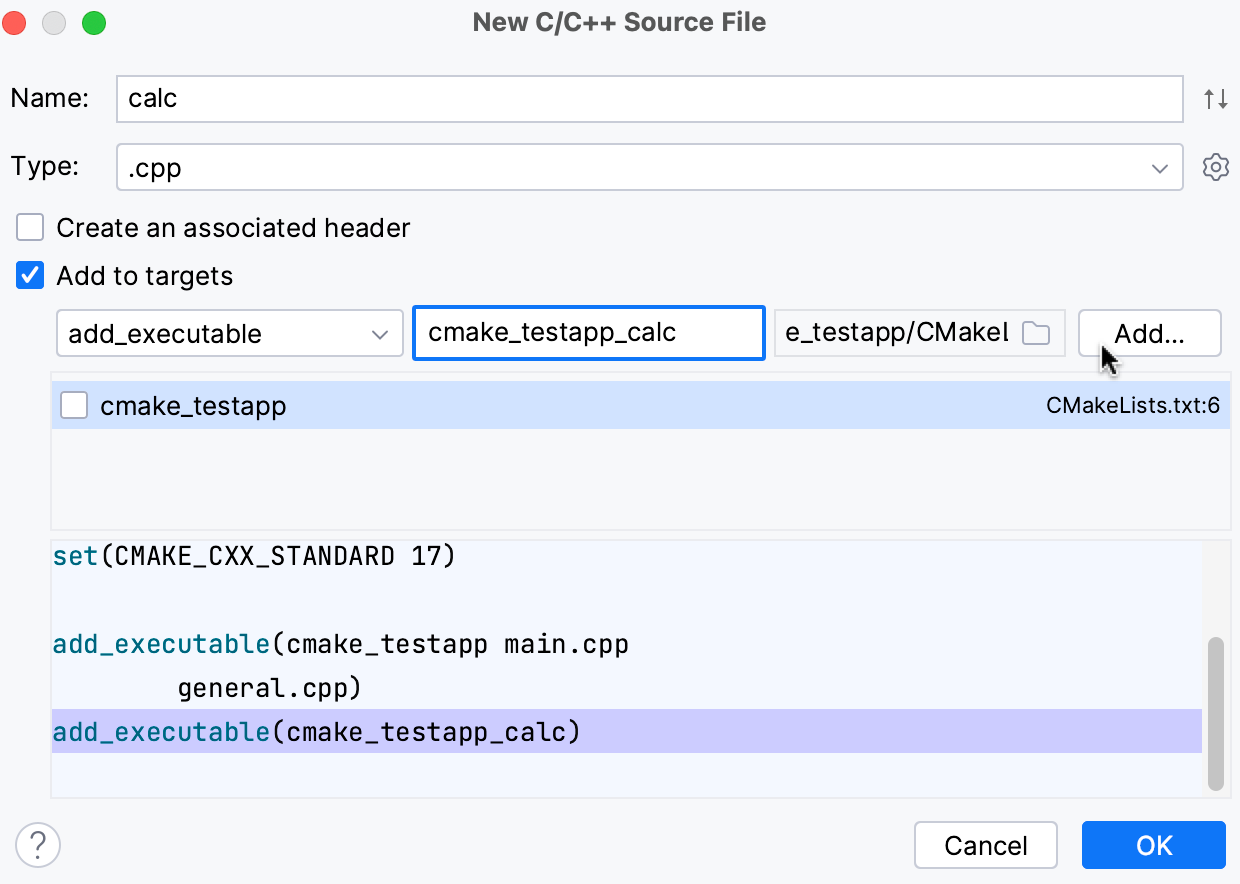Click inside the Name field containing calc
This screenshot has width=1240, height=884.
(650, 98)
